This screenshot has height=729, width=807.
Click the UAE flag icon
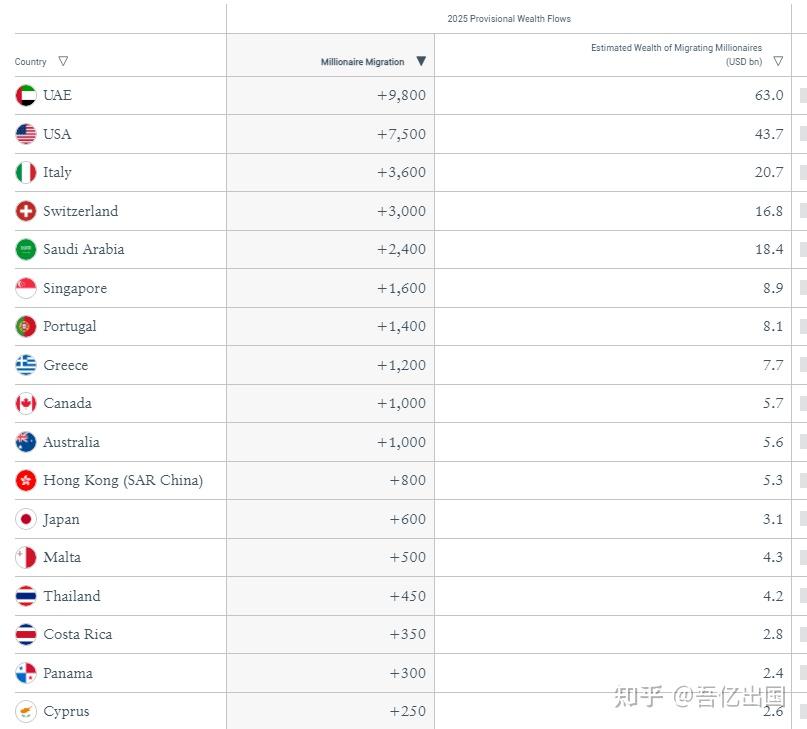tap(26, 95)
